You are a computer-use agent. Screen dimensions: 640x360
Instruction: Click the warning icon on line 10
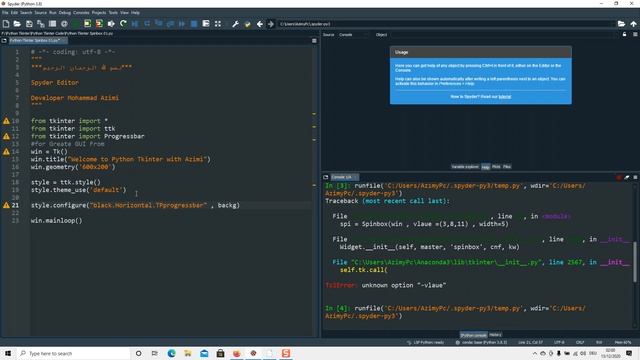coord(6,121)
